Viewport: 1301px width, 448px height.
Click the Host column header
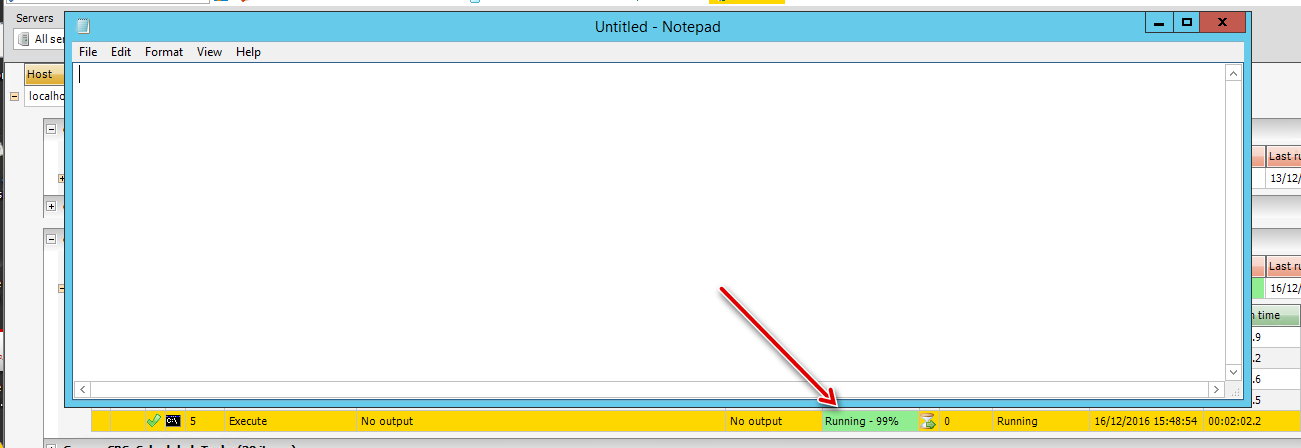coord(40,74)
